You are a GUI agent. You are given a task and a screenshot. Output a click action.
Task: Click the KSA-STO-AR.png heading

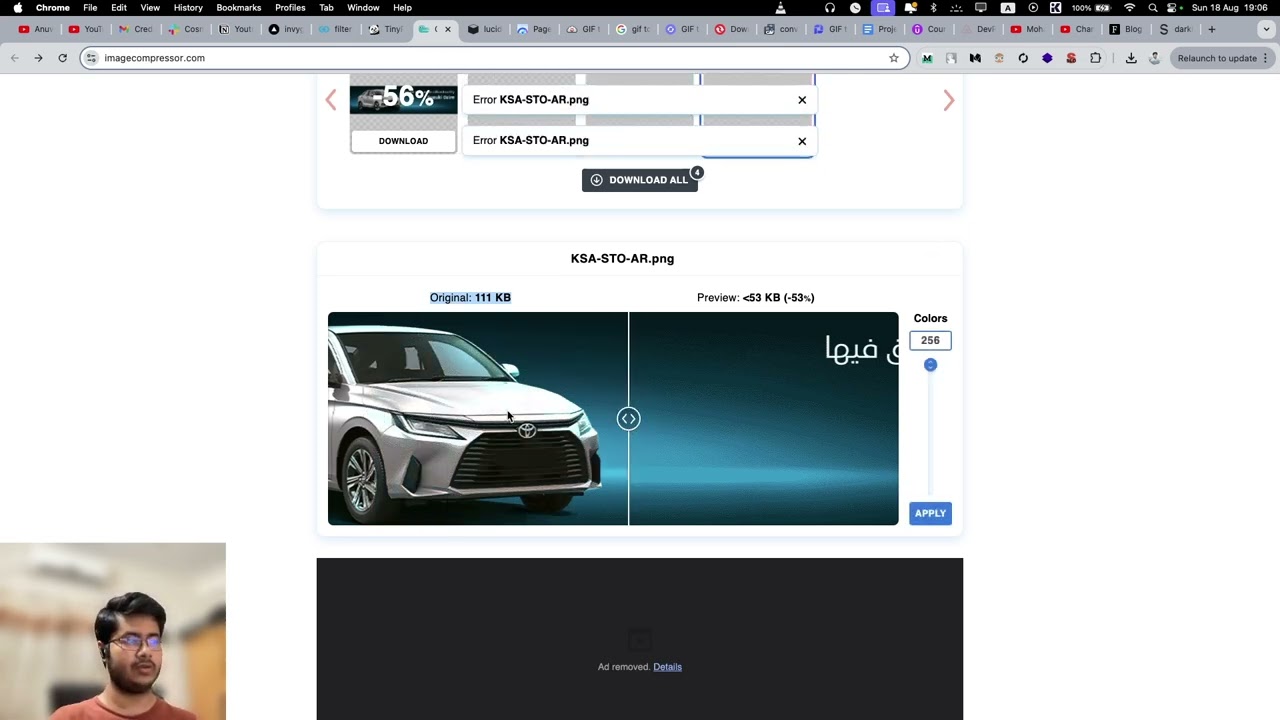point(622,259)
